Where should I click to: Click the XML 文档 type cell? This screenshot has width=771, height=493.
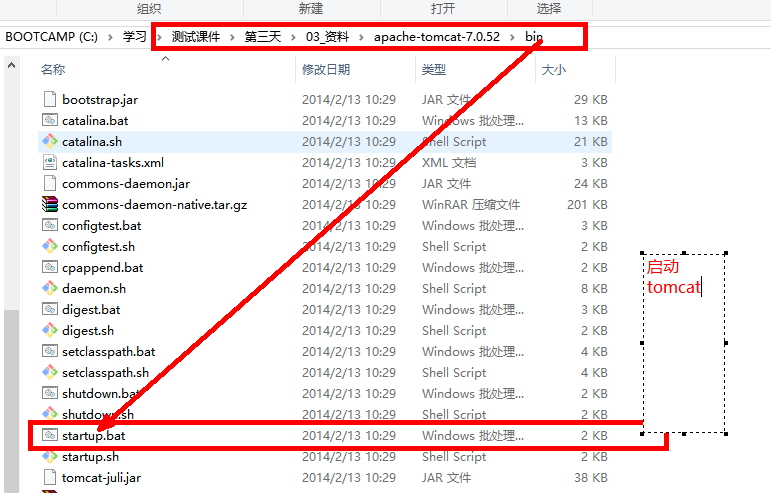pyautogui.click(x=449, y=163)
